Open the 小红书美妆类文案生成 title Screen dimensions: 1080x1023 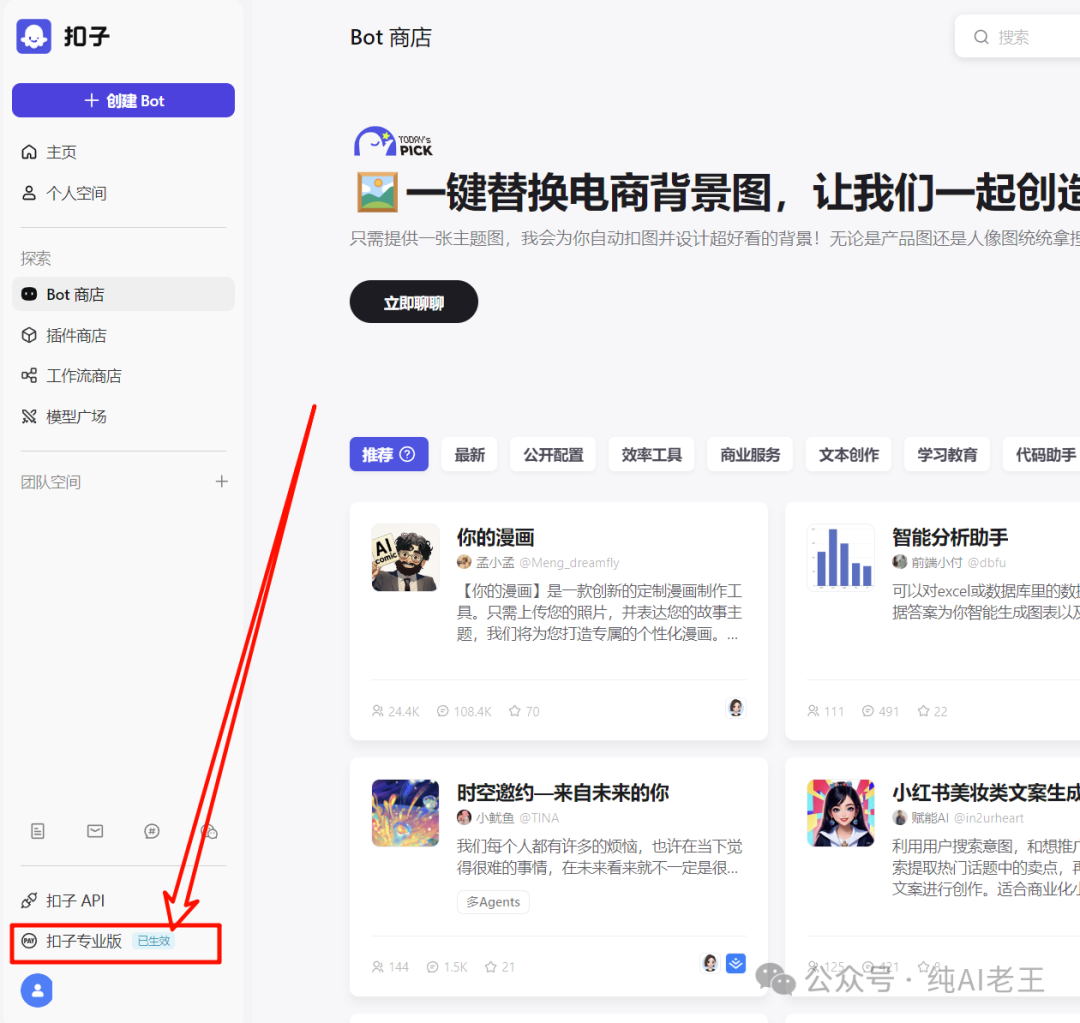point(986,793)
